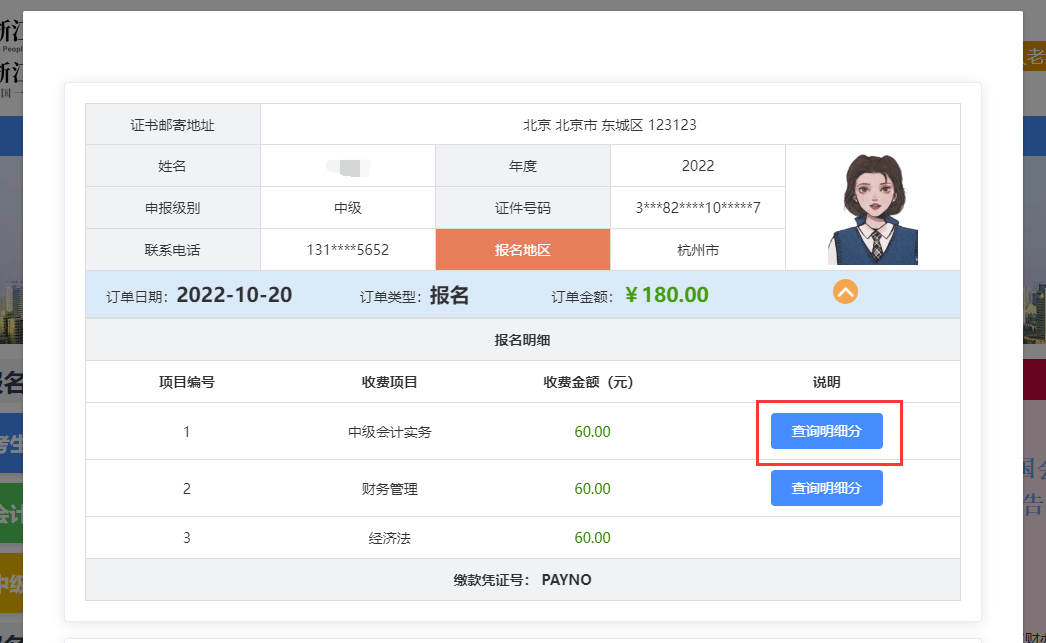Image resolution: width=1046 pixels, height=643 pixels.
Task: Click the candidate avatar photo
Action: (x=872, y=208)
